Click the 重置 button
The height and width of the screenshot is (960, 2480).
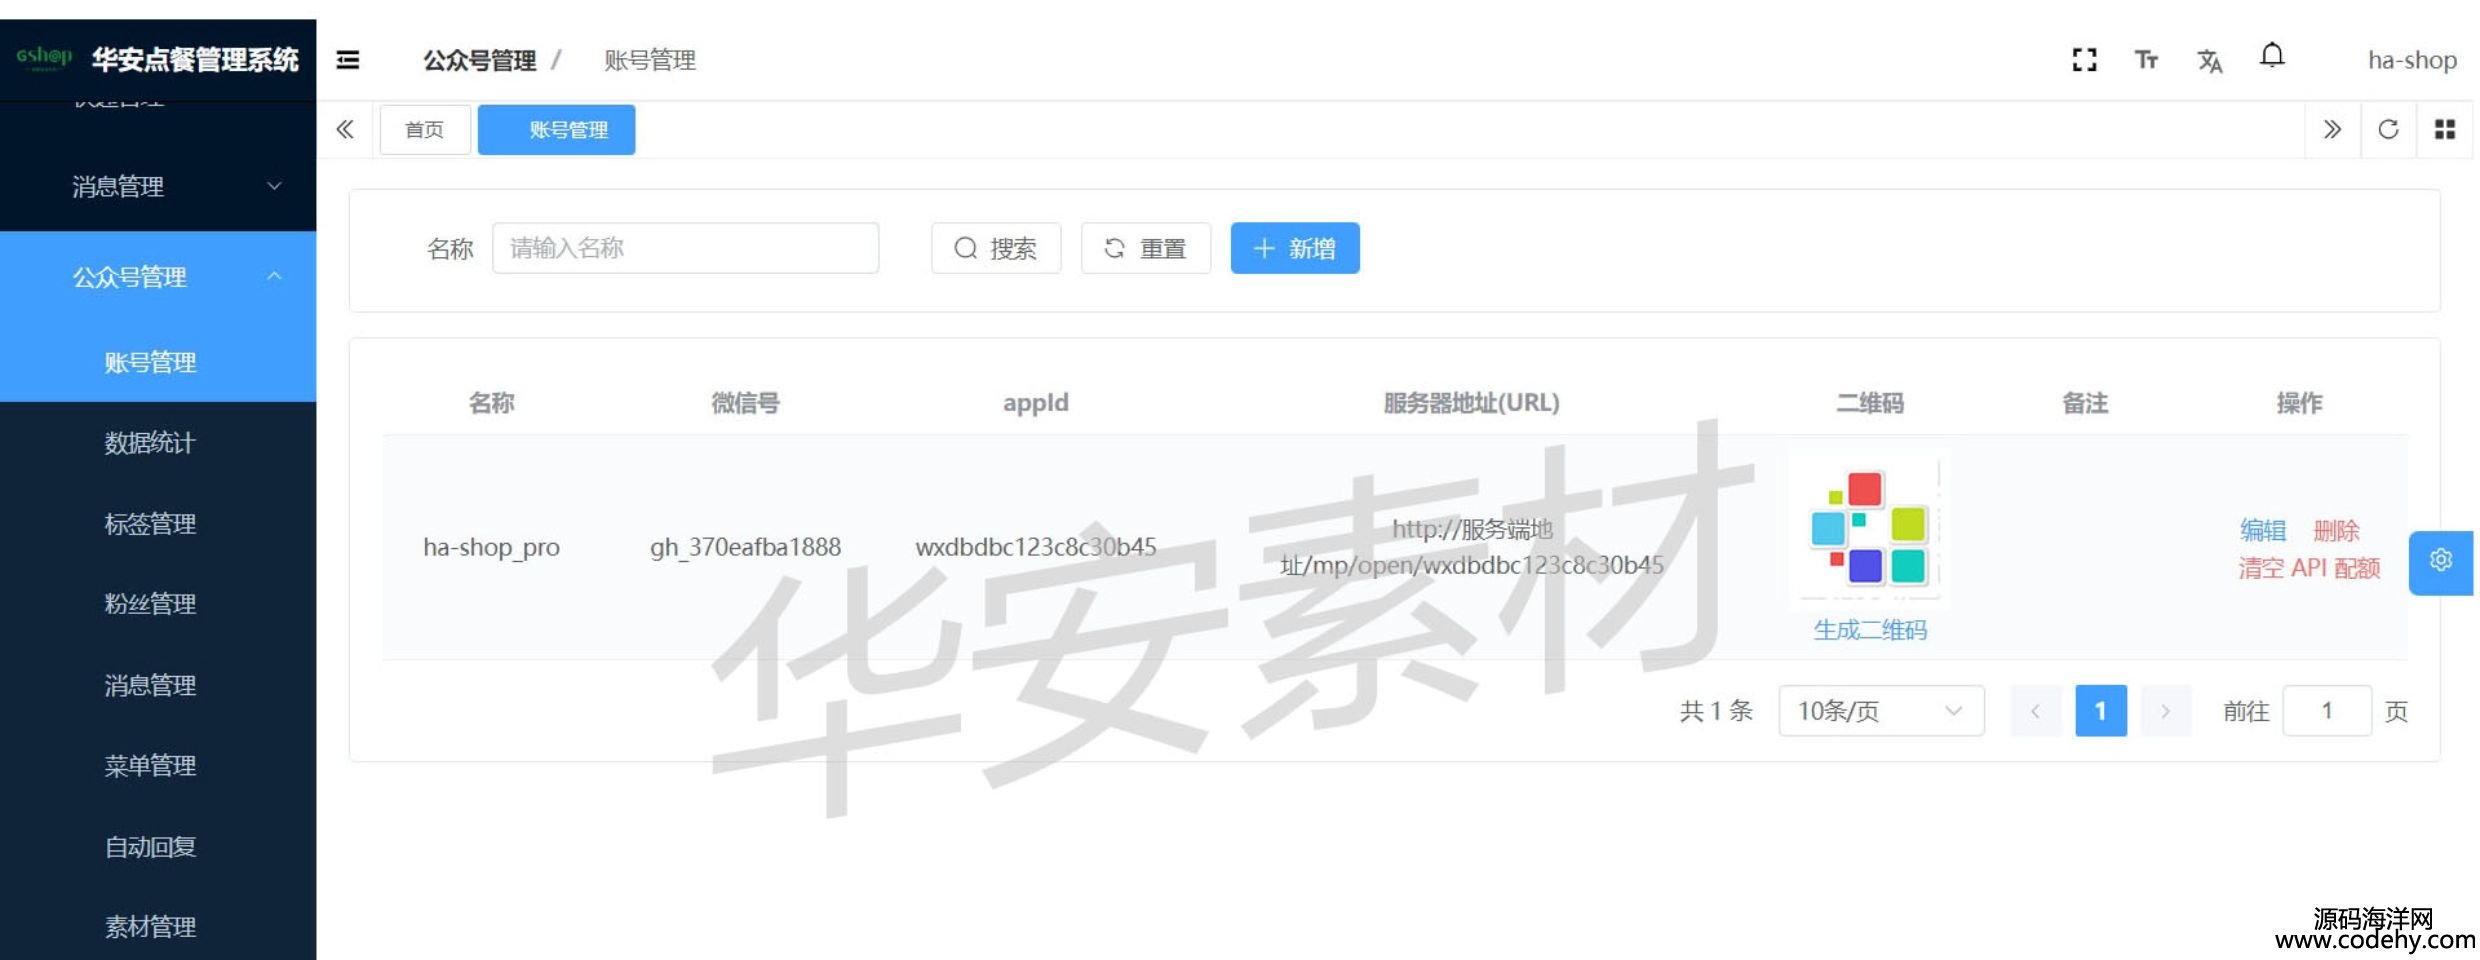1145,248
